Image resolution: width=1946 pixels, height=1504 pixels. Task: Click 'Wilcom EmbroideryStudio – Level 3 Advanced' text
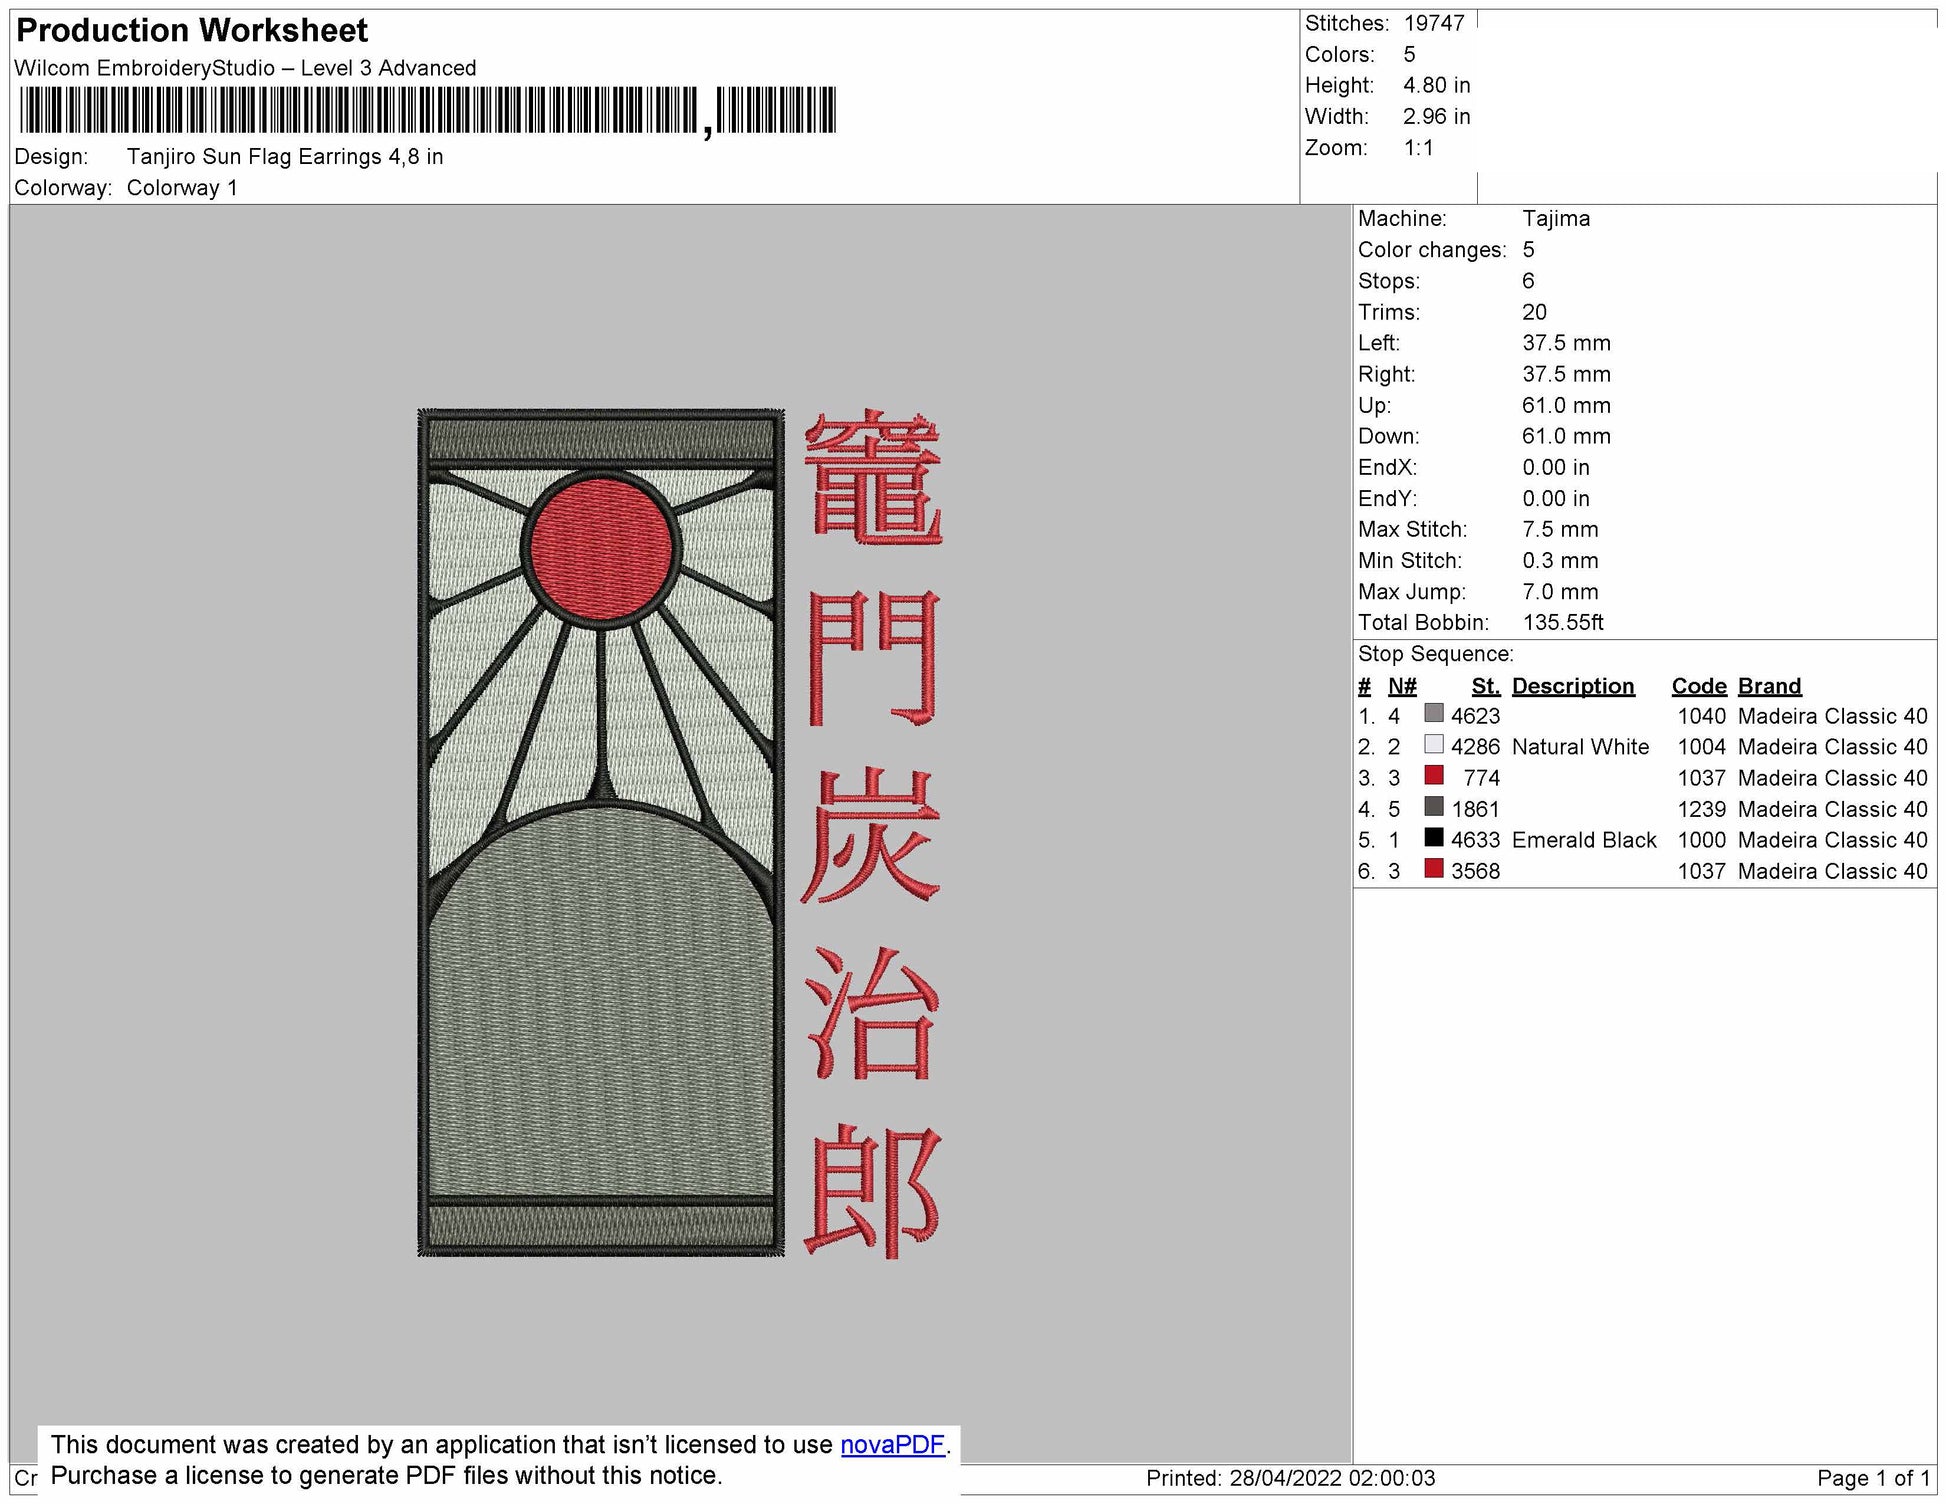coord(245,68)
